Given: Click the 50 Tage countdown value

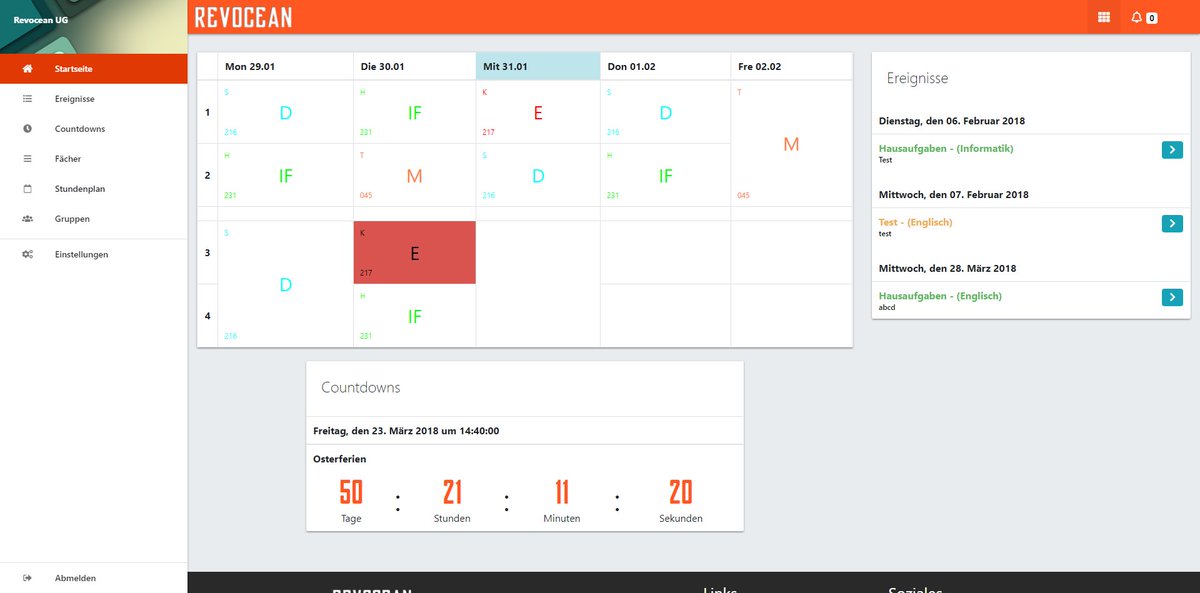Looking at the screenshot, I should [x=351, y=492].
